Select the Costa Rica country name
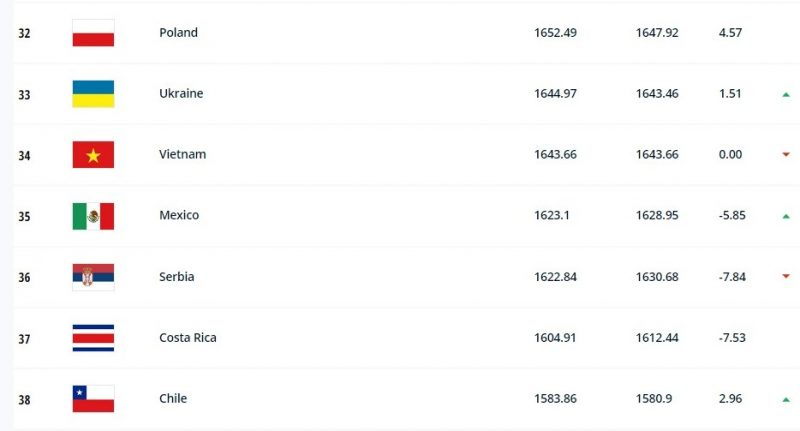Screen dimensions: 800x431 [188, 338]
